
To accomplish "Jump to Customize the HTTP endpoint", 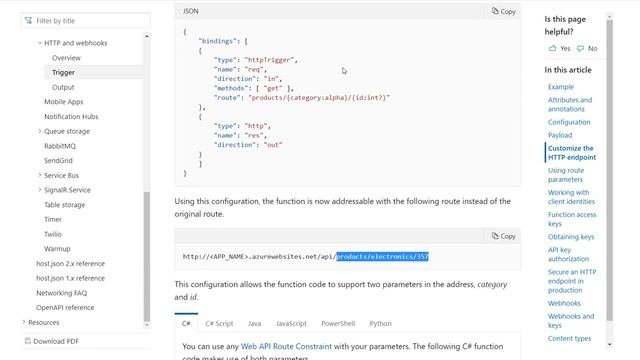I will coord(572,152).
